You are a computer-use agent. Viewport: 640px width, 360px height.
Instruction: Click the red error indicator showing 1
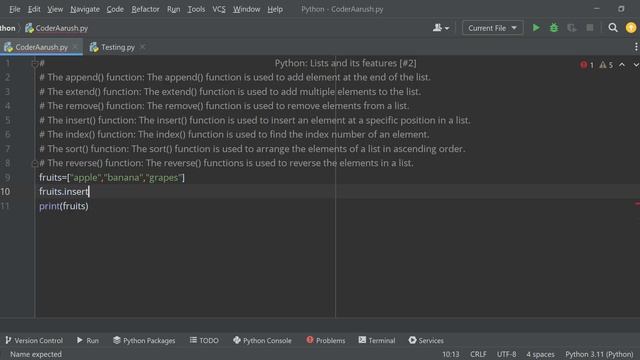coord(587,65)
